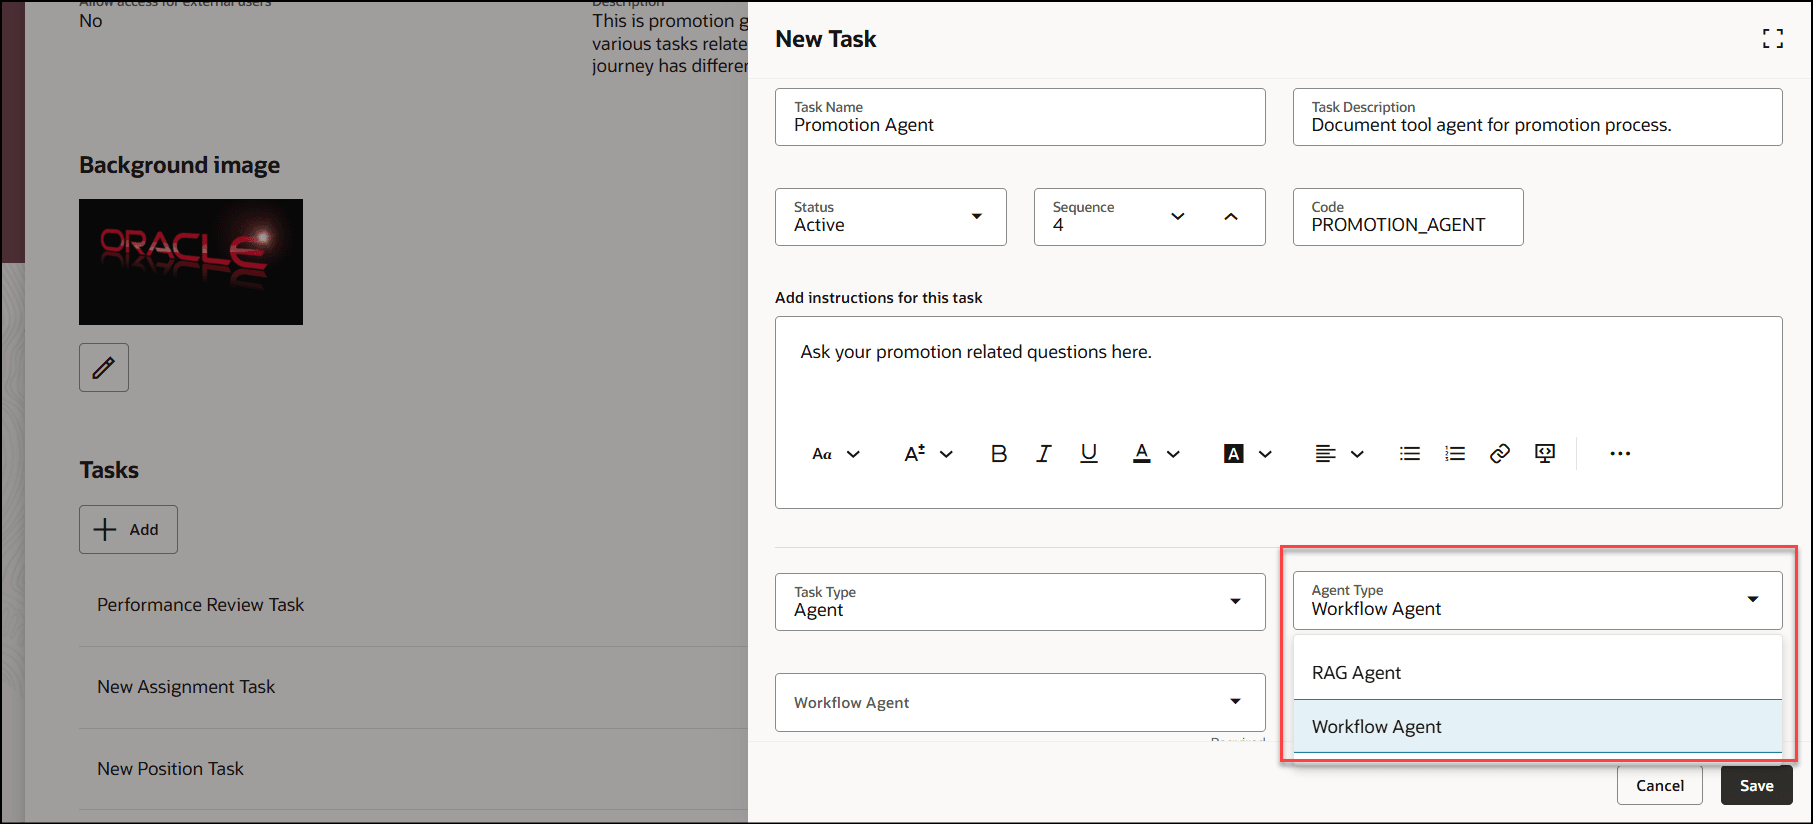Toggle underline formatting in instructions editor

point(1089,454)
